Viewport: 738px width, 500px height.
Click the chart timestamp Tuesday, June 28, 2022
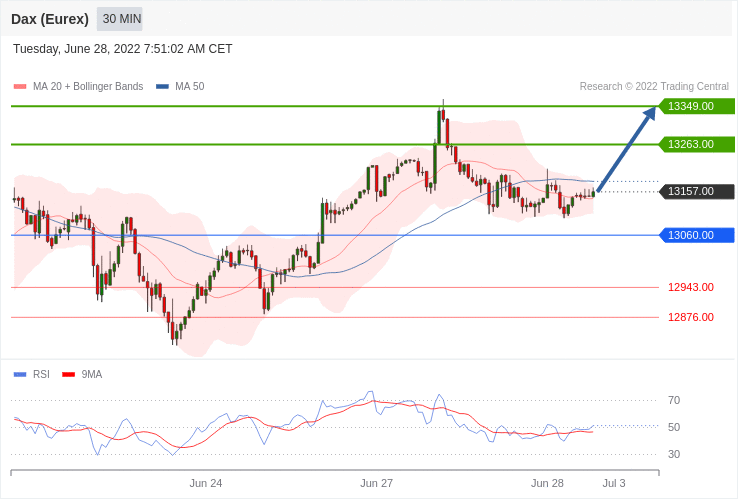coord(123,49)
